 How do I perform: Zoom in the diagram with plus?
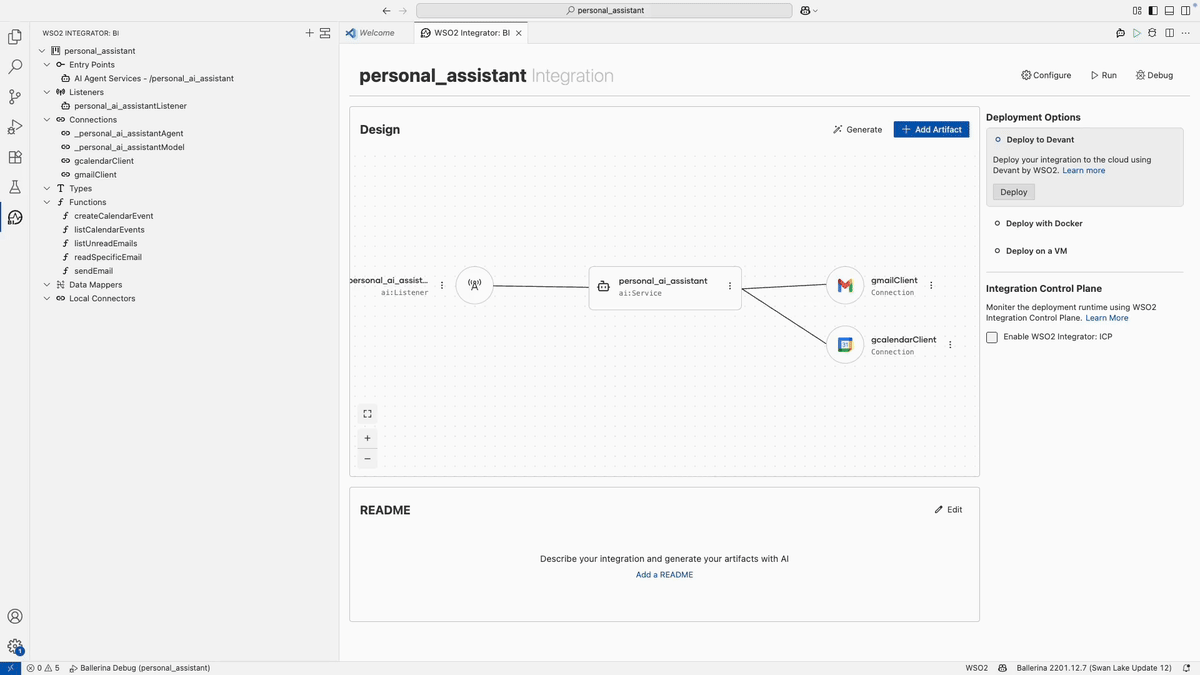tap(367, 438)
